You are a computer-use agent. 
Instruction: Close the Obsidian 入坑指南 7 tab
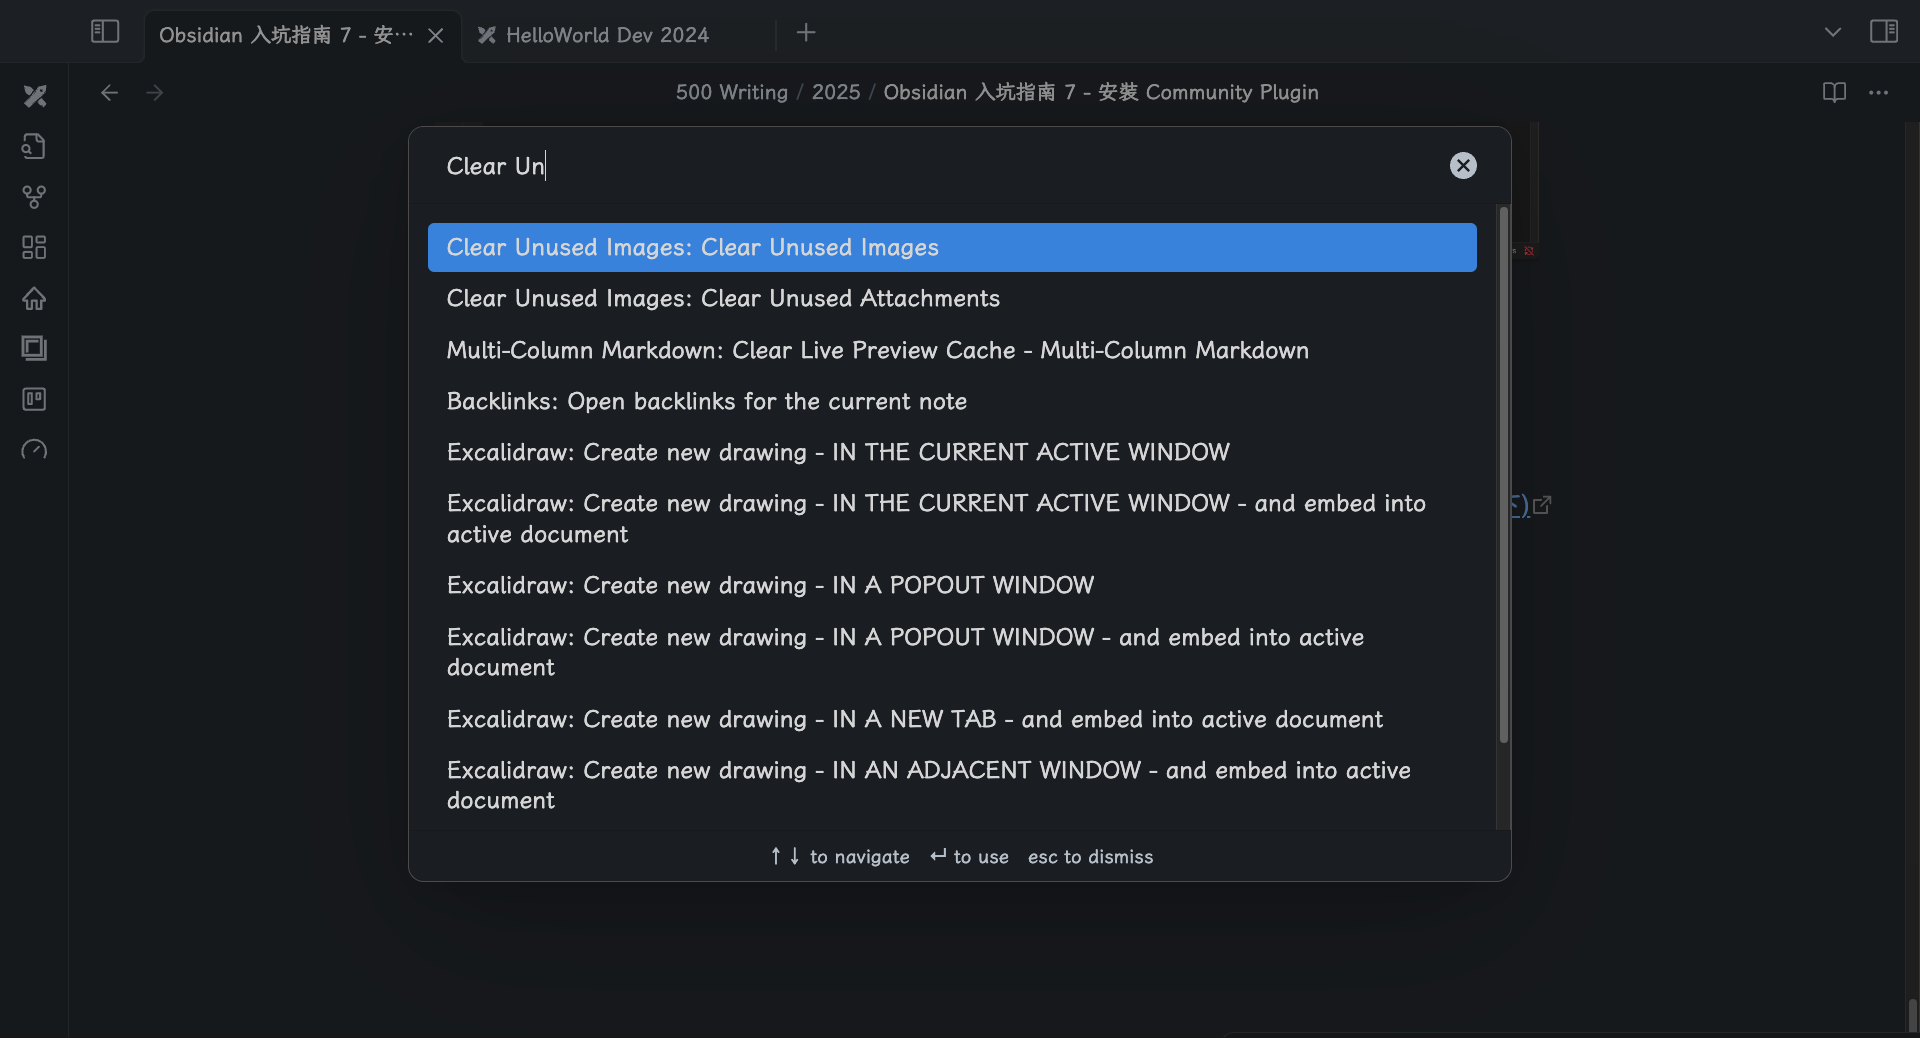[436, 35]
